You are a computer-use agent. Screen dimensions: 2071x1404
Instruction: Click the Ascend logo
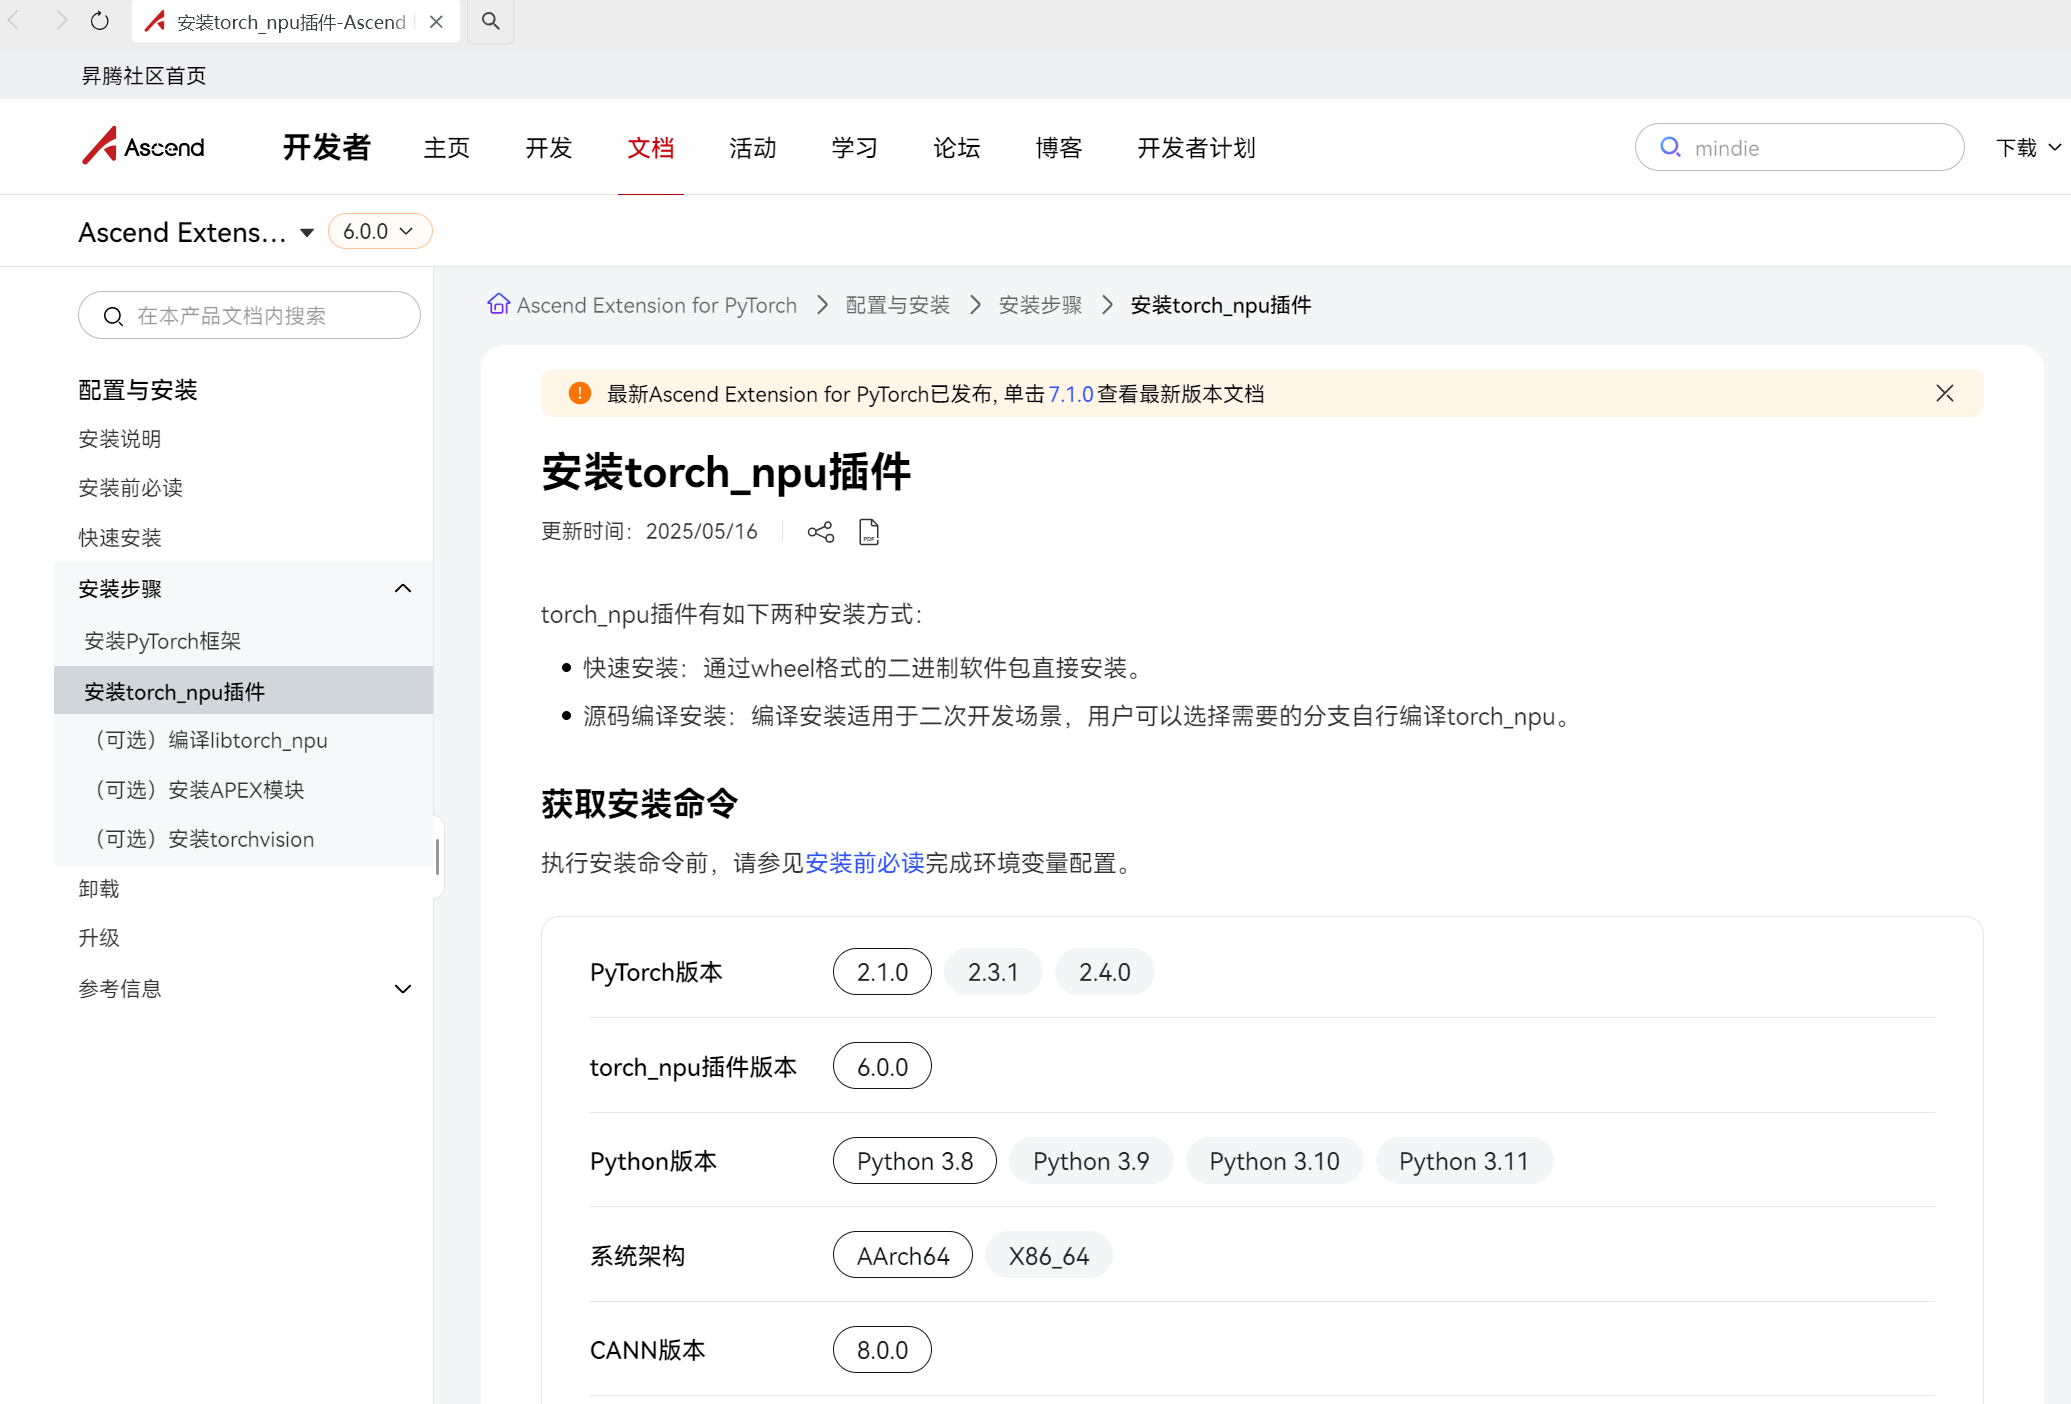(x=144, y=147)
